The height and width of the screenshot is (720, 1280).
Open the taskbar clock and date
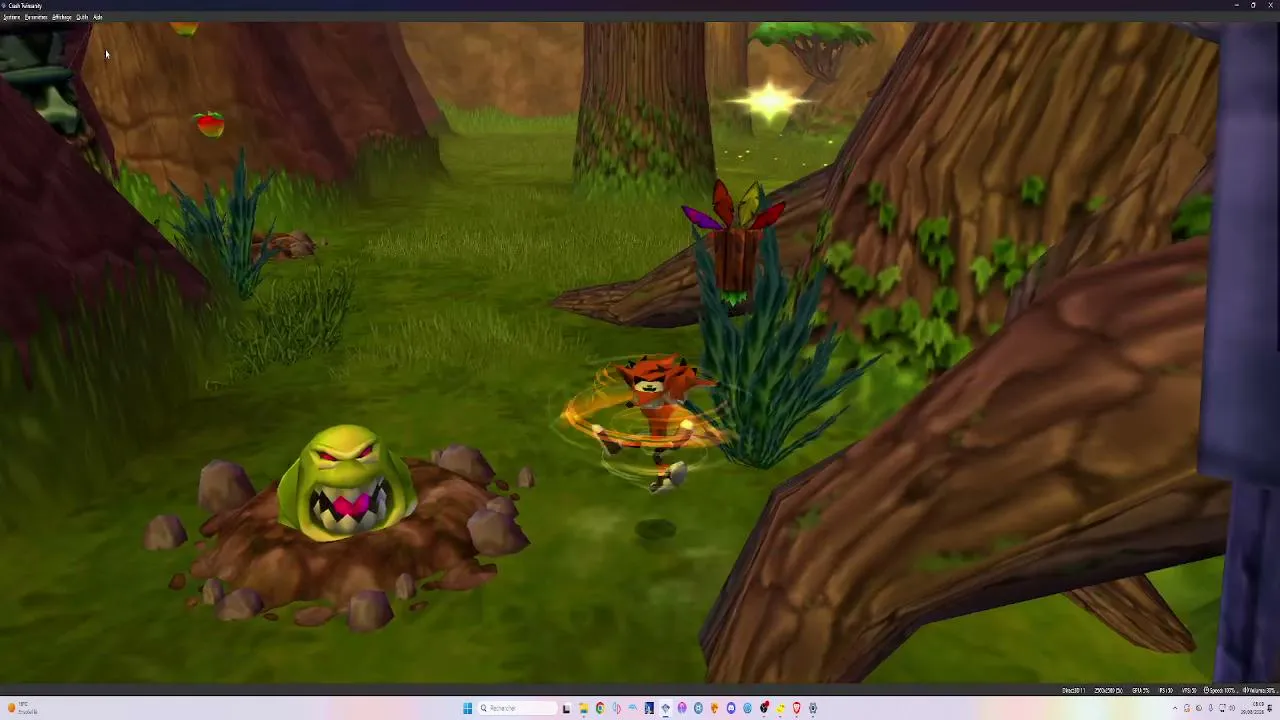tap(1254, 708)
